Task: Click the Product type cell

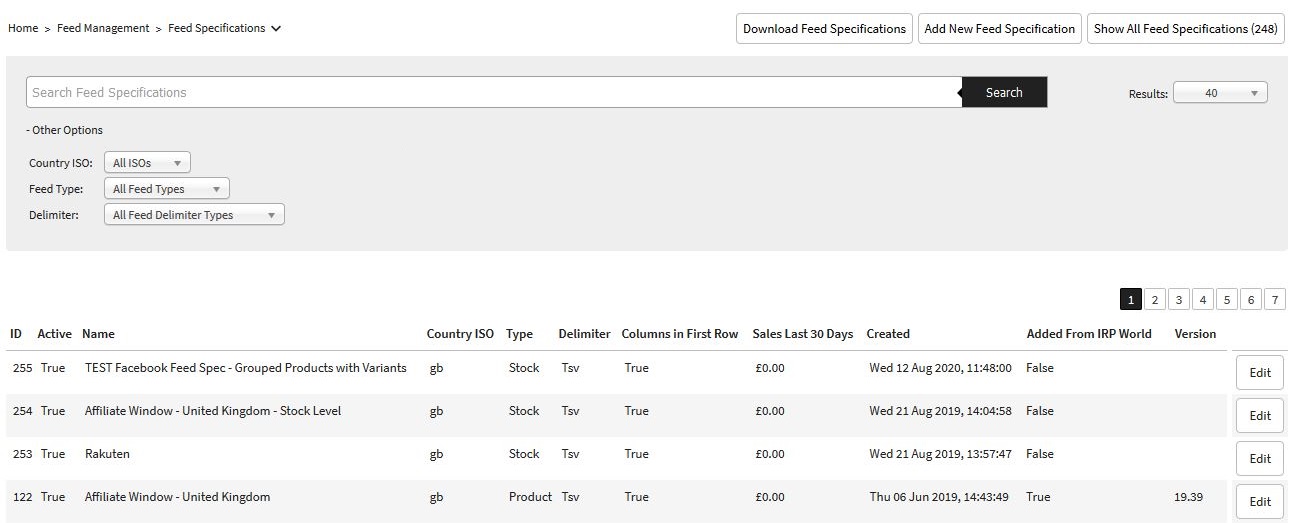Action: click(530, 497)
